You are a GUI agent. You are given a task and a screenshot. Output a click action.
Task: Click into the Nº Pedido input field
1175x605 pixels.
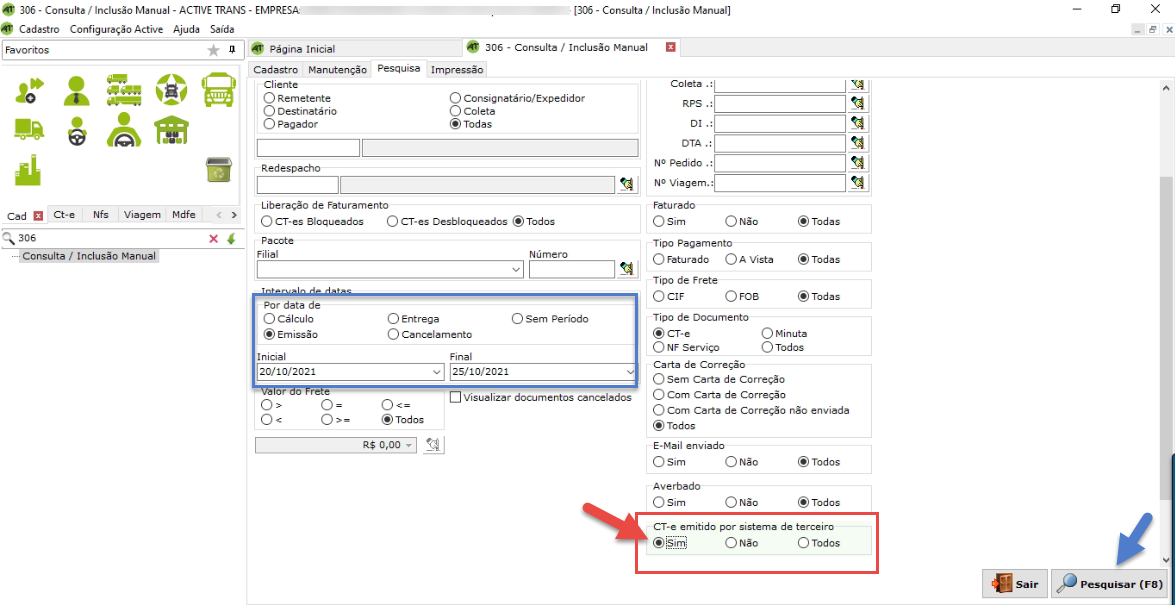(780, 163)
